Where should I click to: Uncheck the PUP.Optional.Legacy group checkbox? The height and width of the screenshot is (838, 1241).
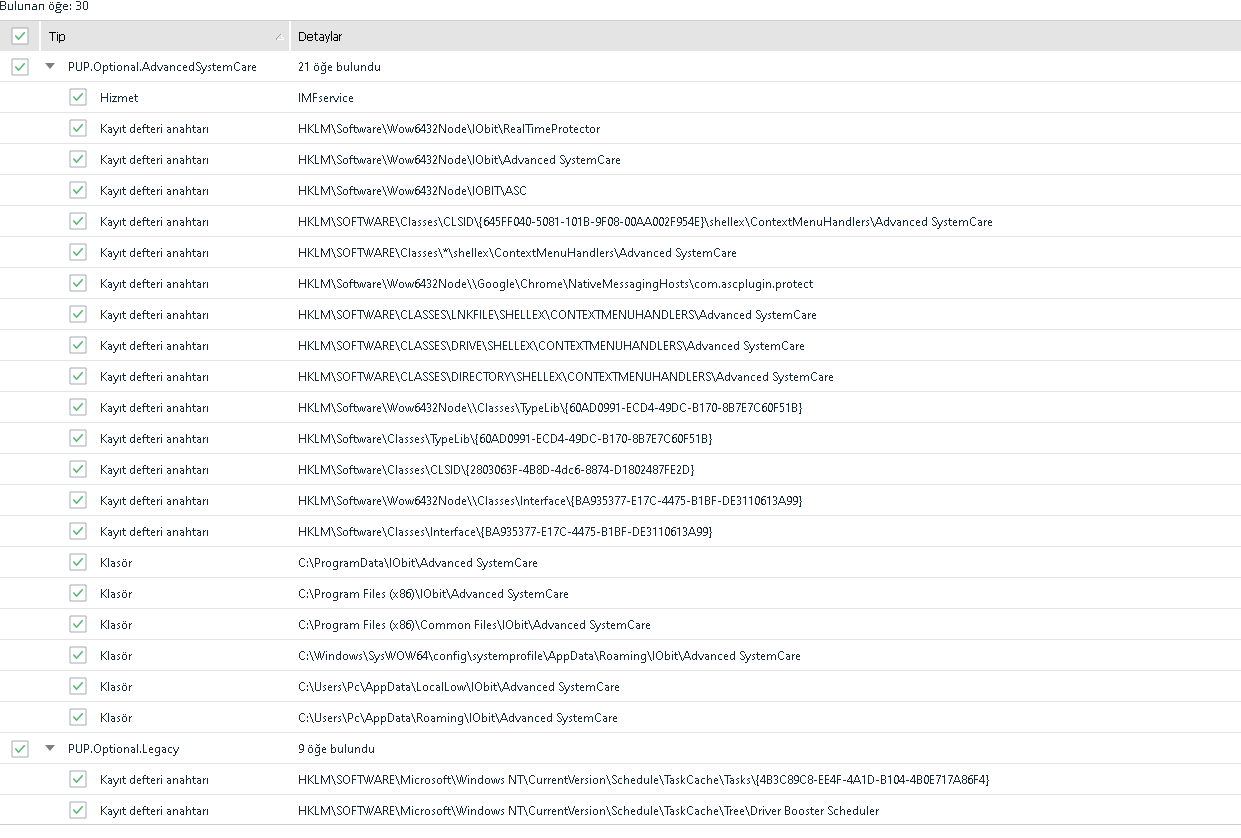pyautogui.click(x=20, y=748)
